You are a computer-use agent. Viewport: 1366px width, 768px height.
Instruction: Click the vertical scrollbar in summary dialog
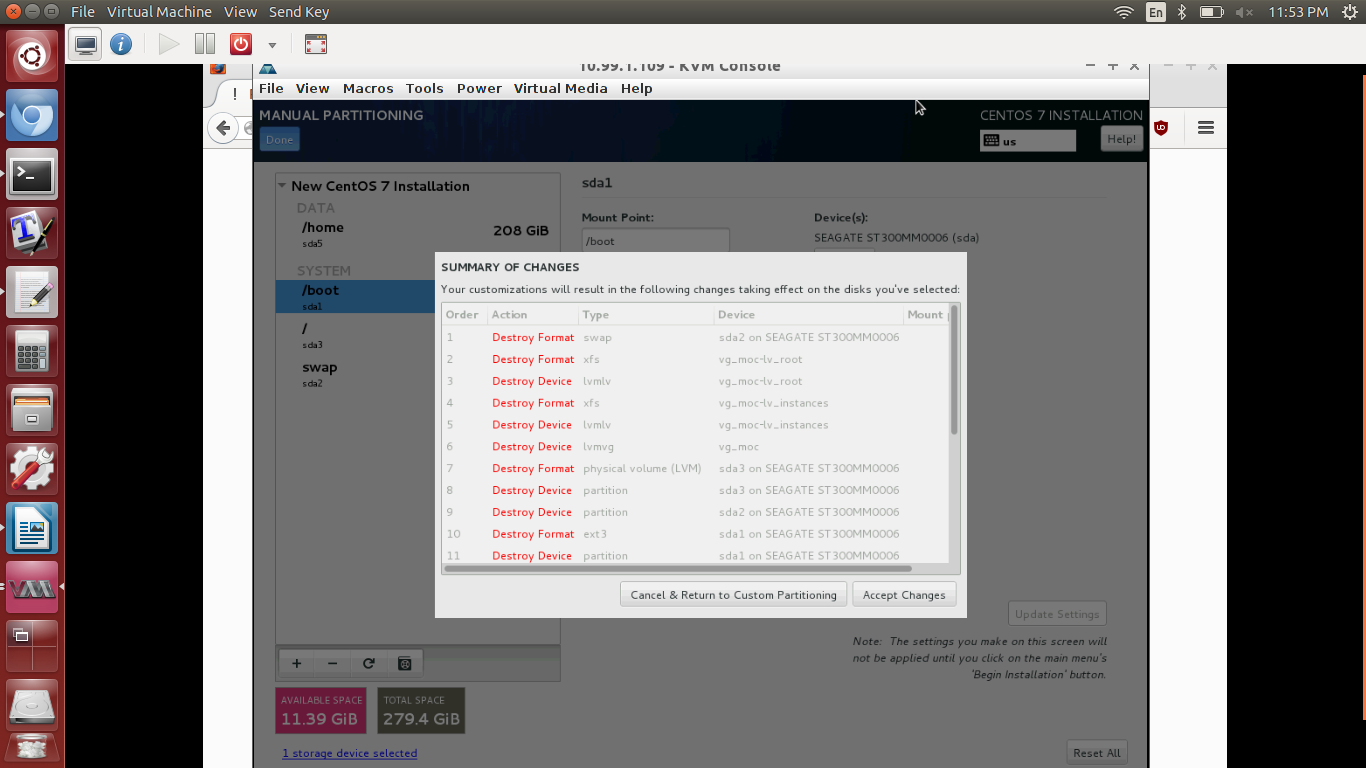pos(954,370)
